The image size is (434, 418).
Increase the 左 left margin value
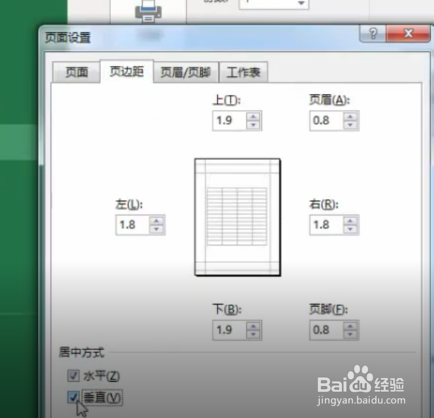[156, 221]
